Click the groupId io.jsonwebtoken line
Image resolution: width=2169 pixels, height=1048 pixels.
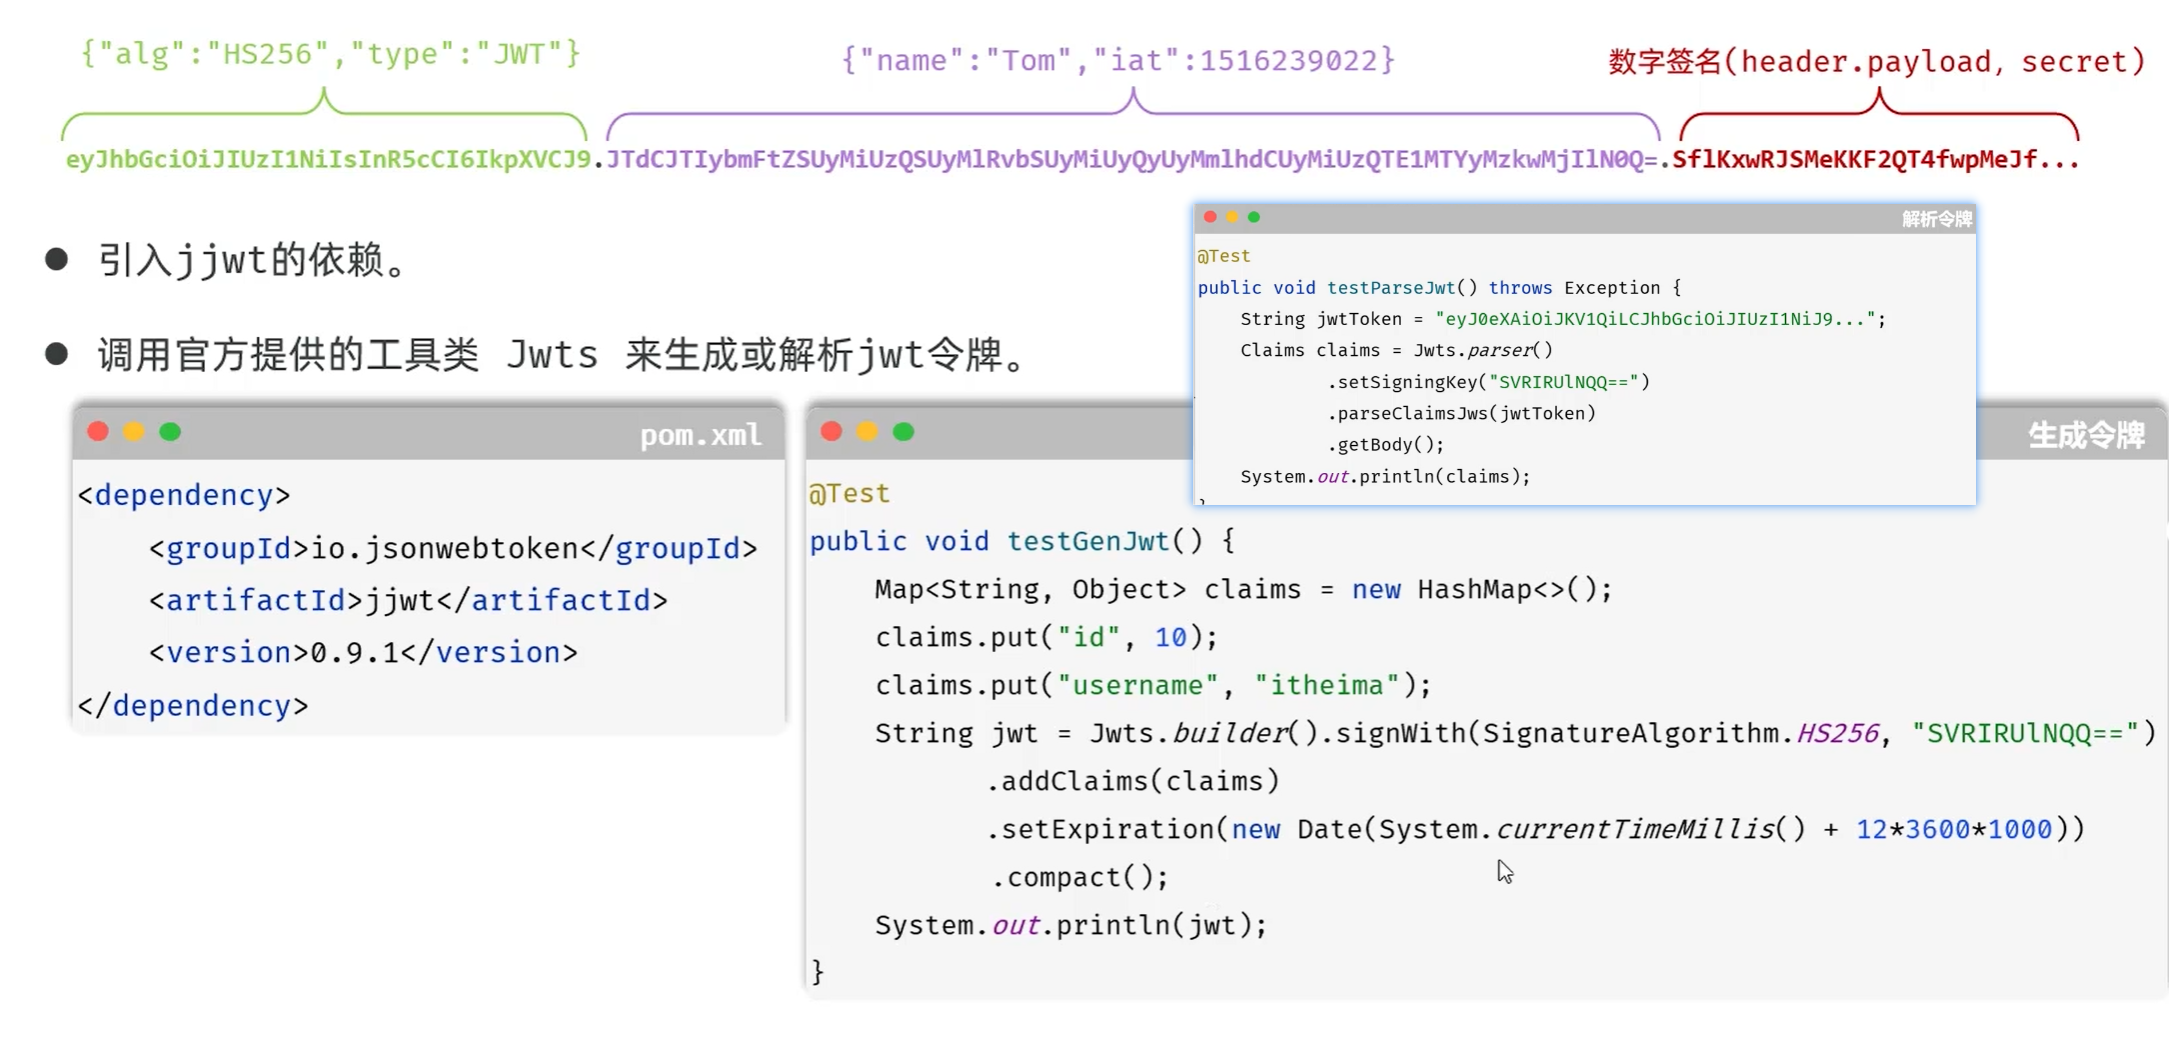pos(453,548)
